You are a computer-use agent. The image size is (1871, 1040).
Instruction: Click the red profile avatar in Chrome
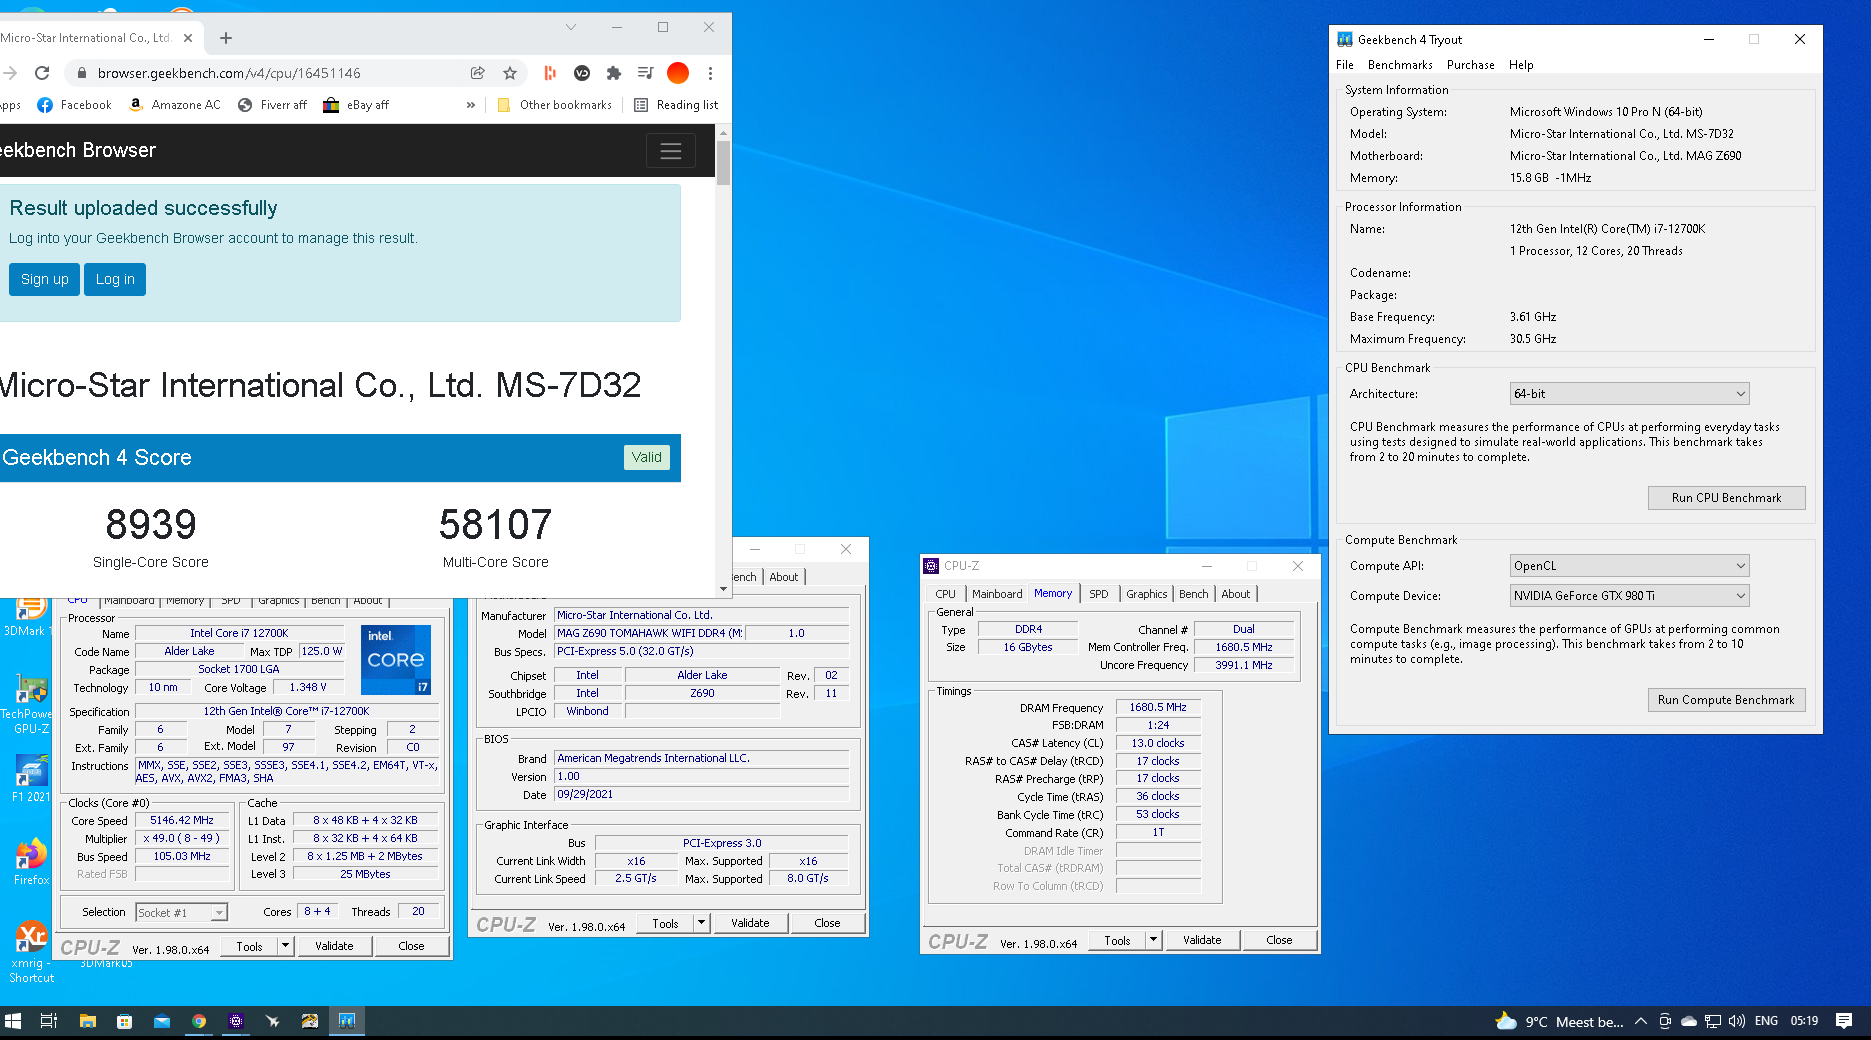[x=678, y=73]
